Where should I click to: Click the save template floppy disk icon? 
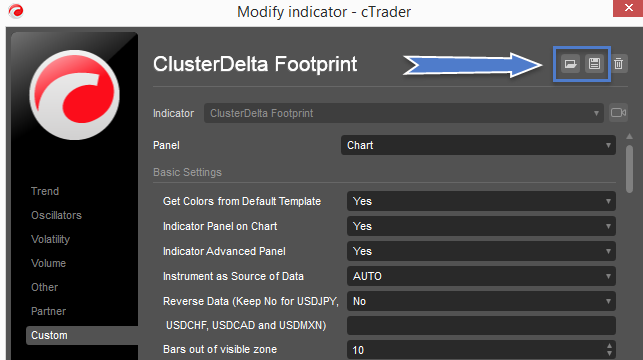pyautogui.click(x=594, y=64)
